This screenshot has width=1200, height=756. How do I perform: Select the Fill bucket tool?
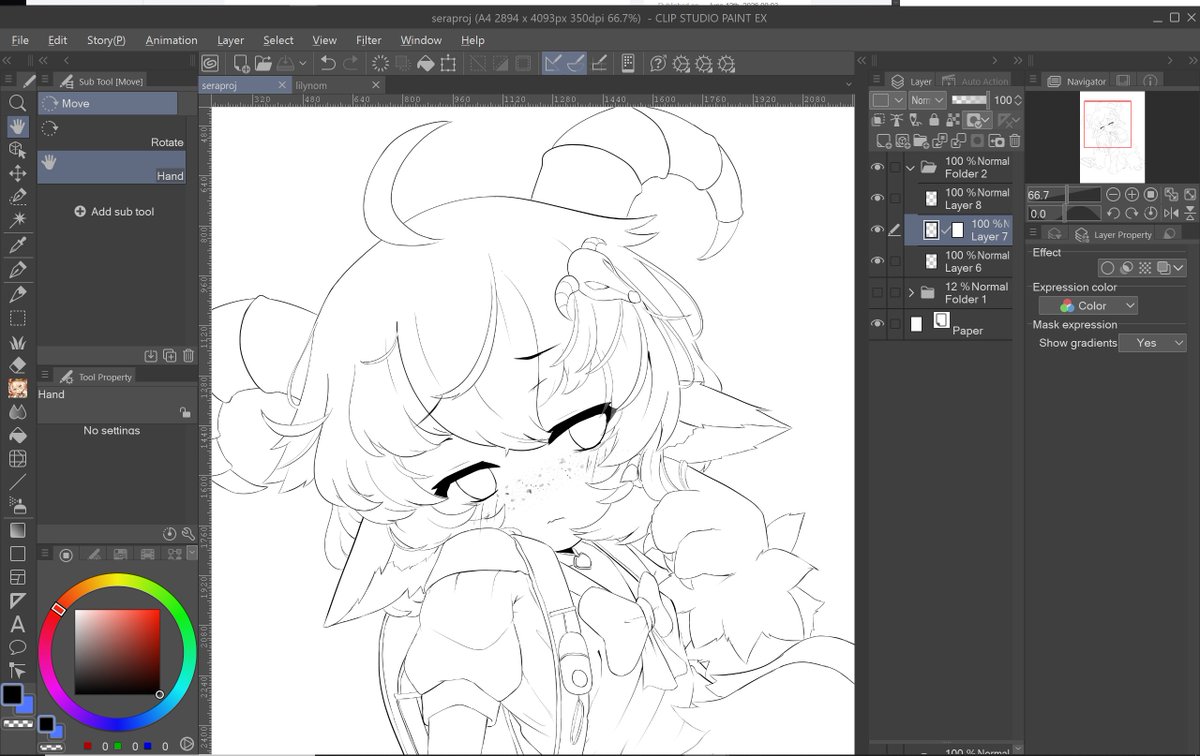pos(17,435)
